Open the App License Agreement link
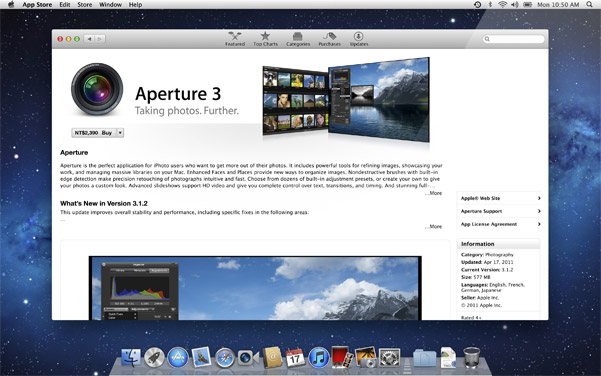601x376 pixels. [499, 224]
